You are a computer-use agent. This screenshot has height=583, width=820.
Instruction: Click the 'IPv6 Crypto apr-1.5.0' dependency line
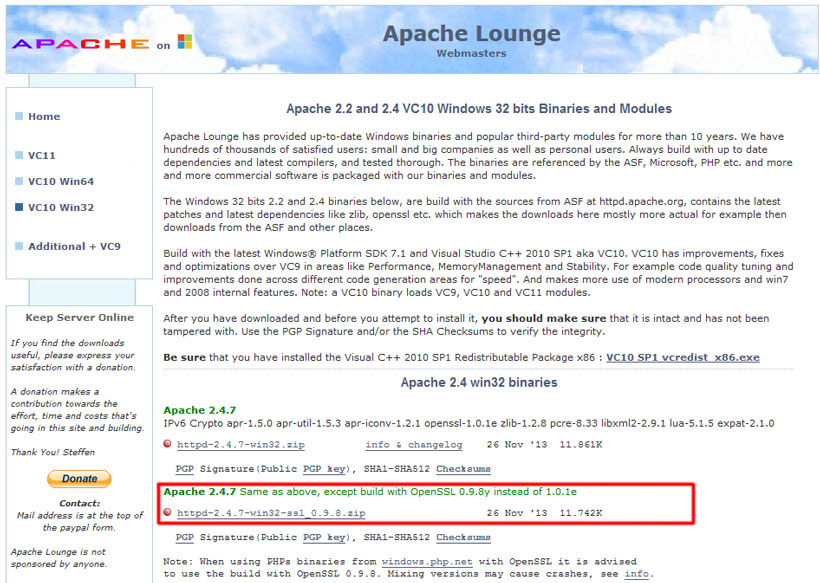(x=469, y=423)
